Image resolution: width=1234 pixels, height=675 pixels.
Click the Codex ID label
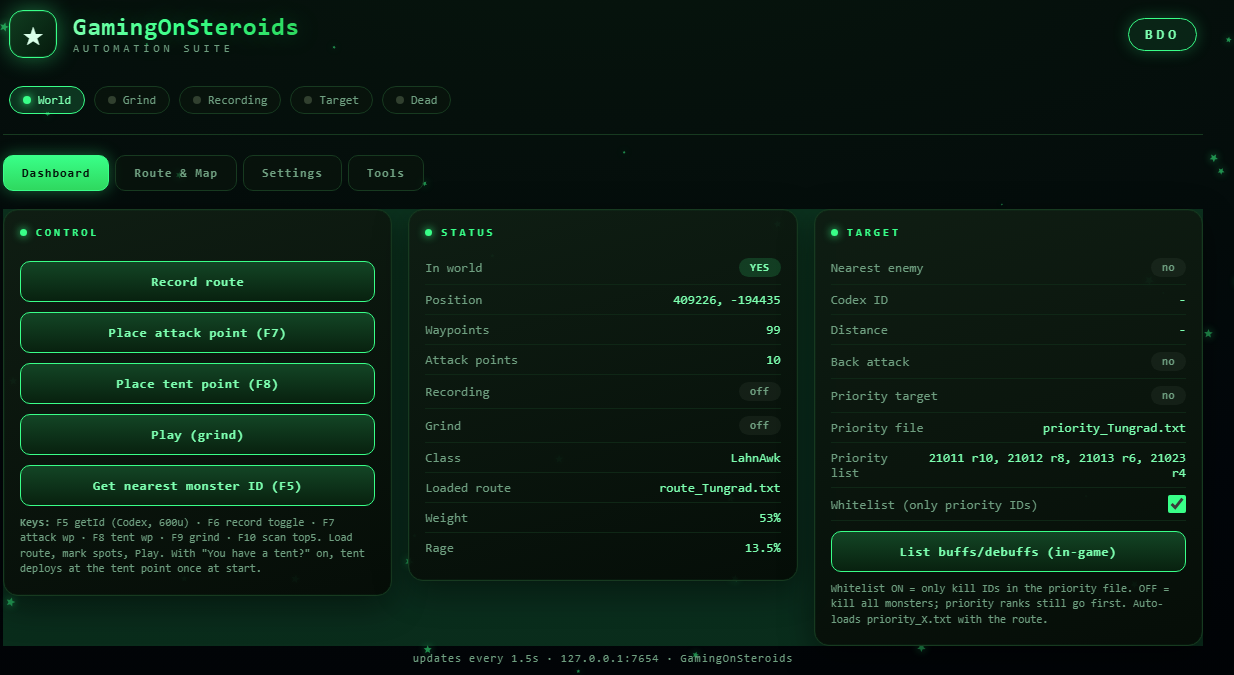click(x=859, y=300)
